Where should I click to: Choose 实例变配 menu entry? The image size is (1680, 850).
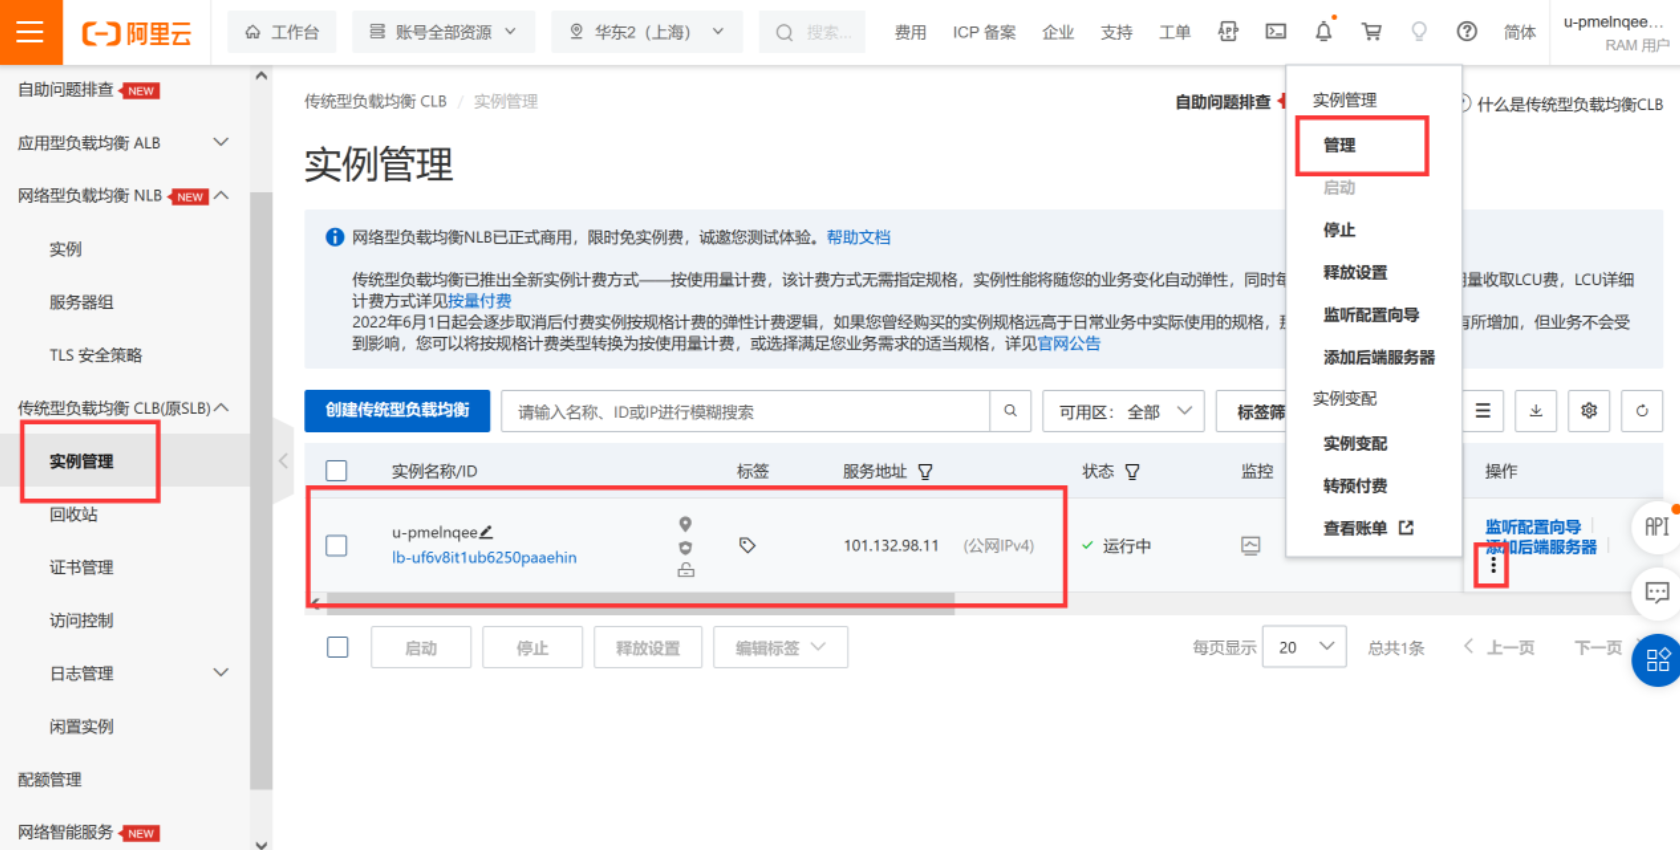point(1355,443)
